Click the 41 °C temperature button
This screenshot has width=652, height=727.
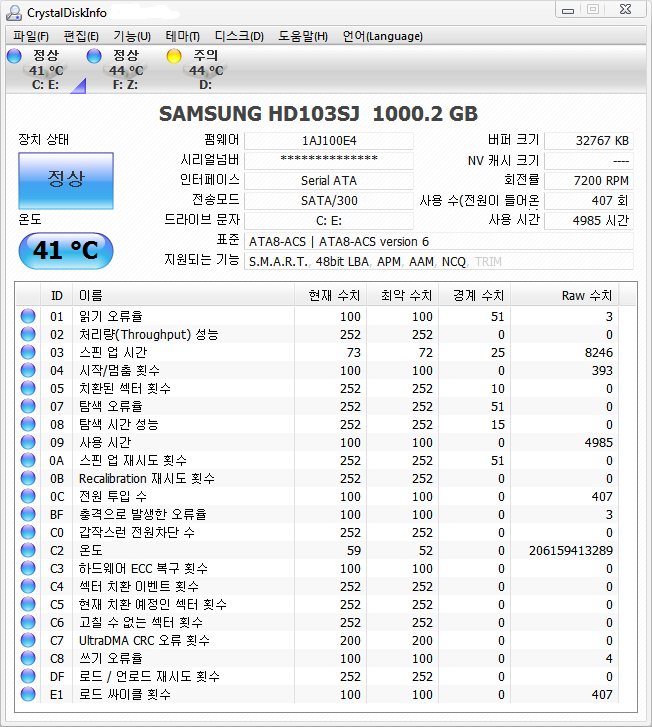pos(66,251)
